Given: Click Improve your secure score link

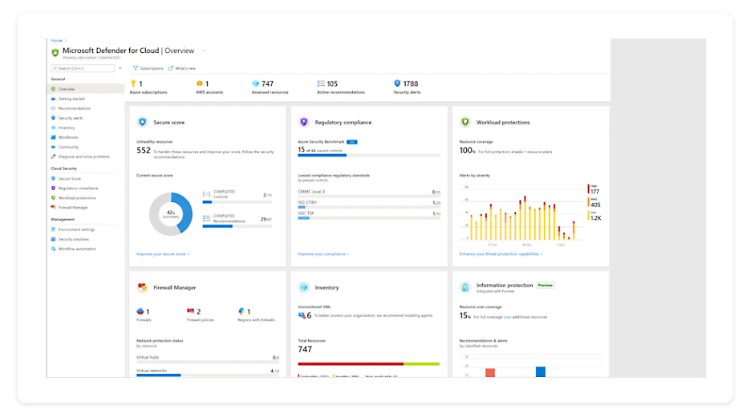Looking at the screenshot, I should pyautogui.click(x=163, y=254).
